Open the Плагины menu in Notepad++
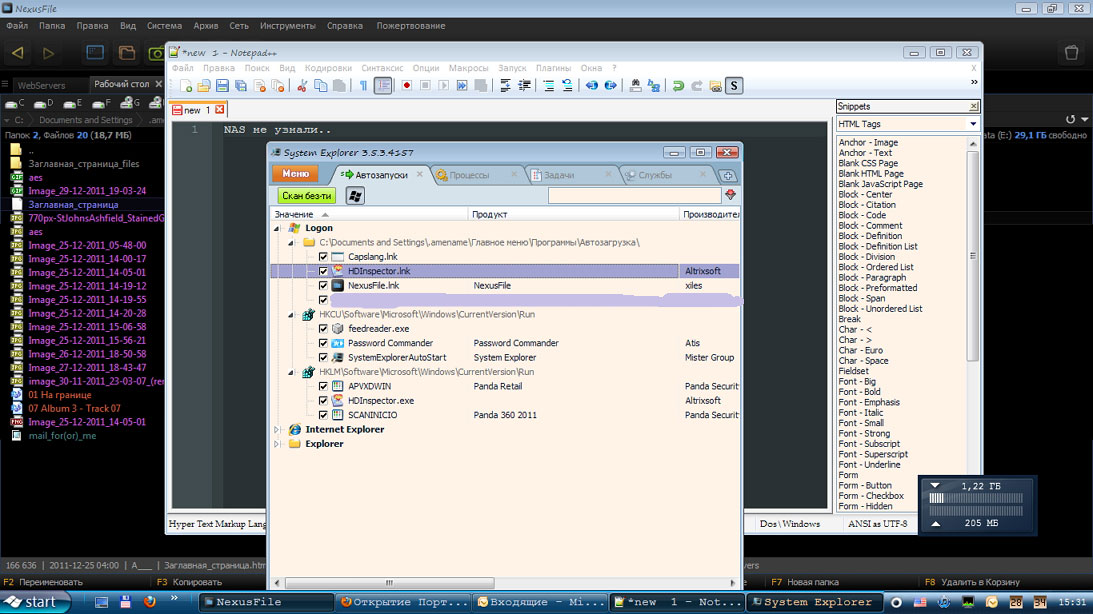The height and width of the screenshot is (614, 1093). (553, 68)
